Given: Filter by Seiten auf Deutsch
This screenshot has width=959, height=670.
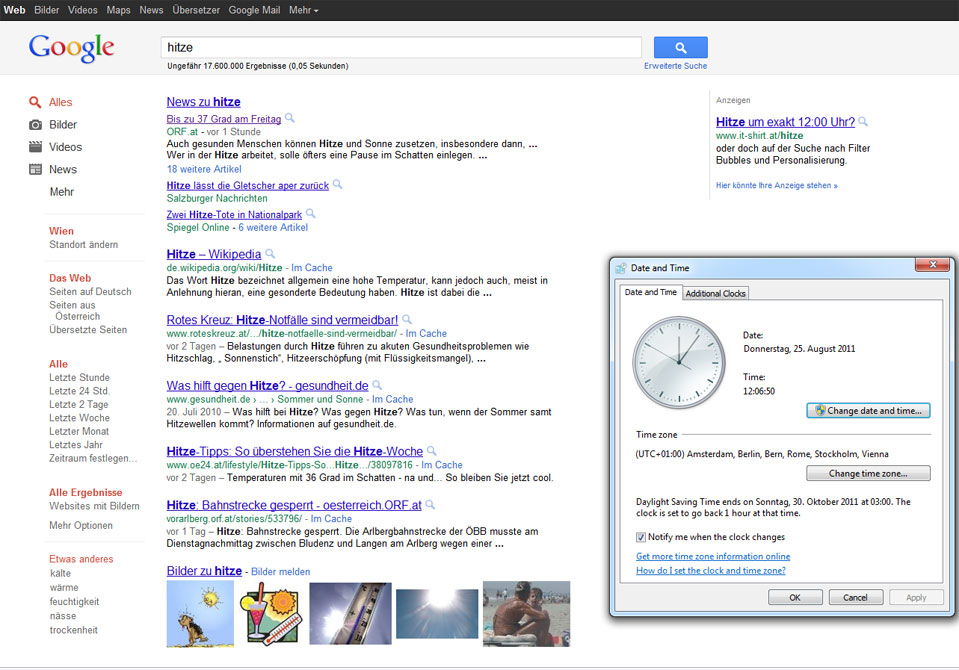Looking at the screenshot, I should tap(91, 291).
